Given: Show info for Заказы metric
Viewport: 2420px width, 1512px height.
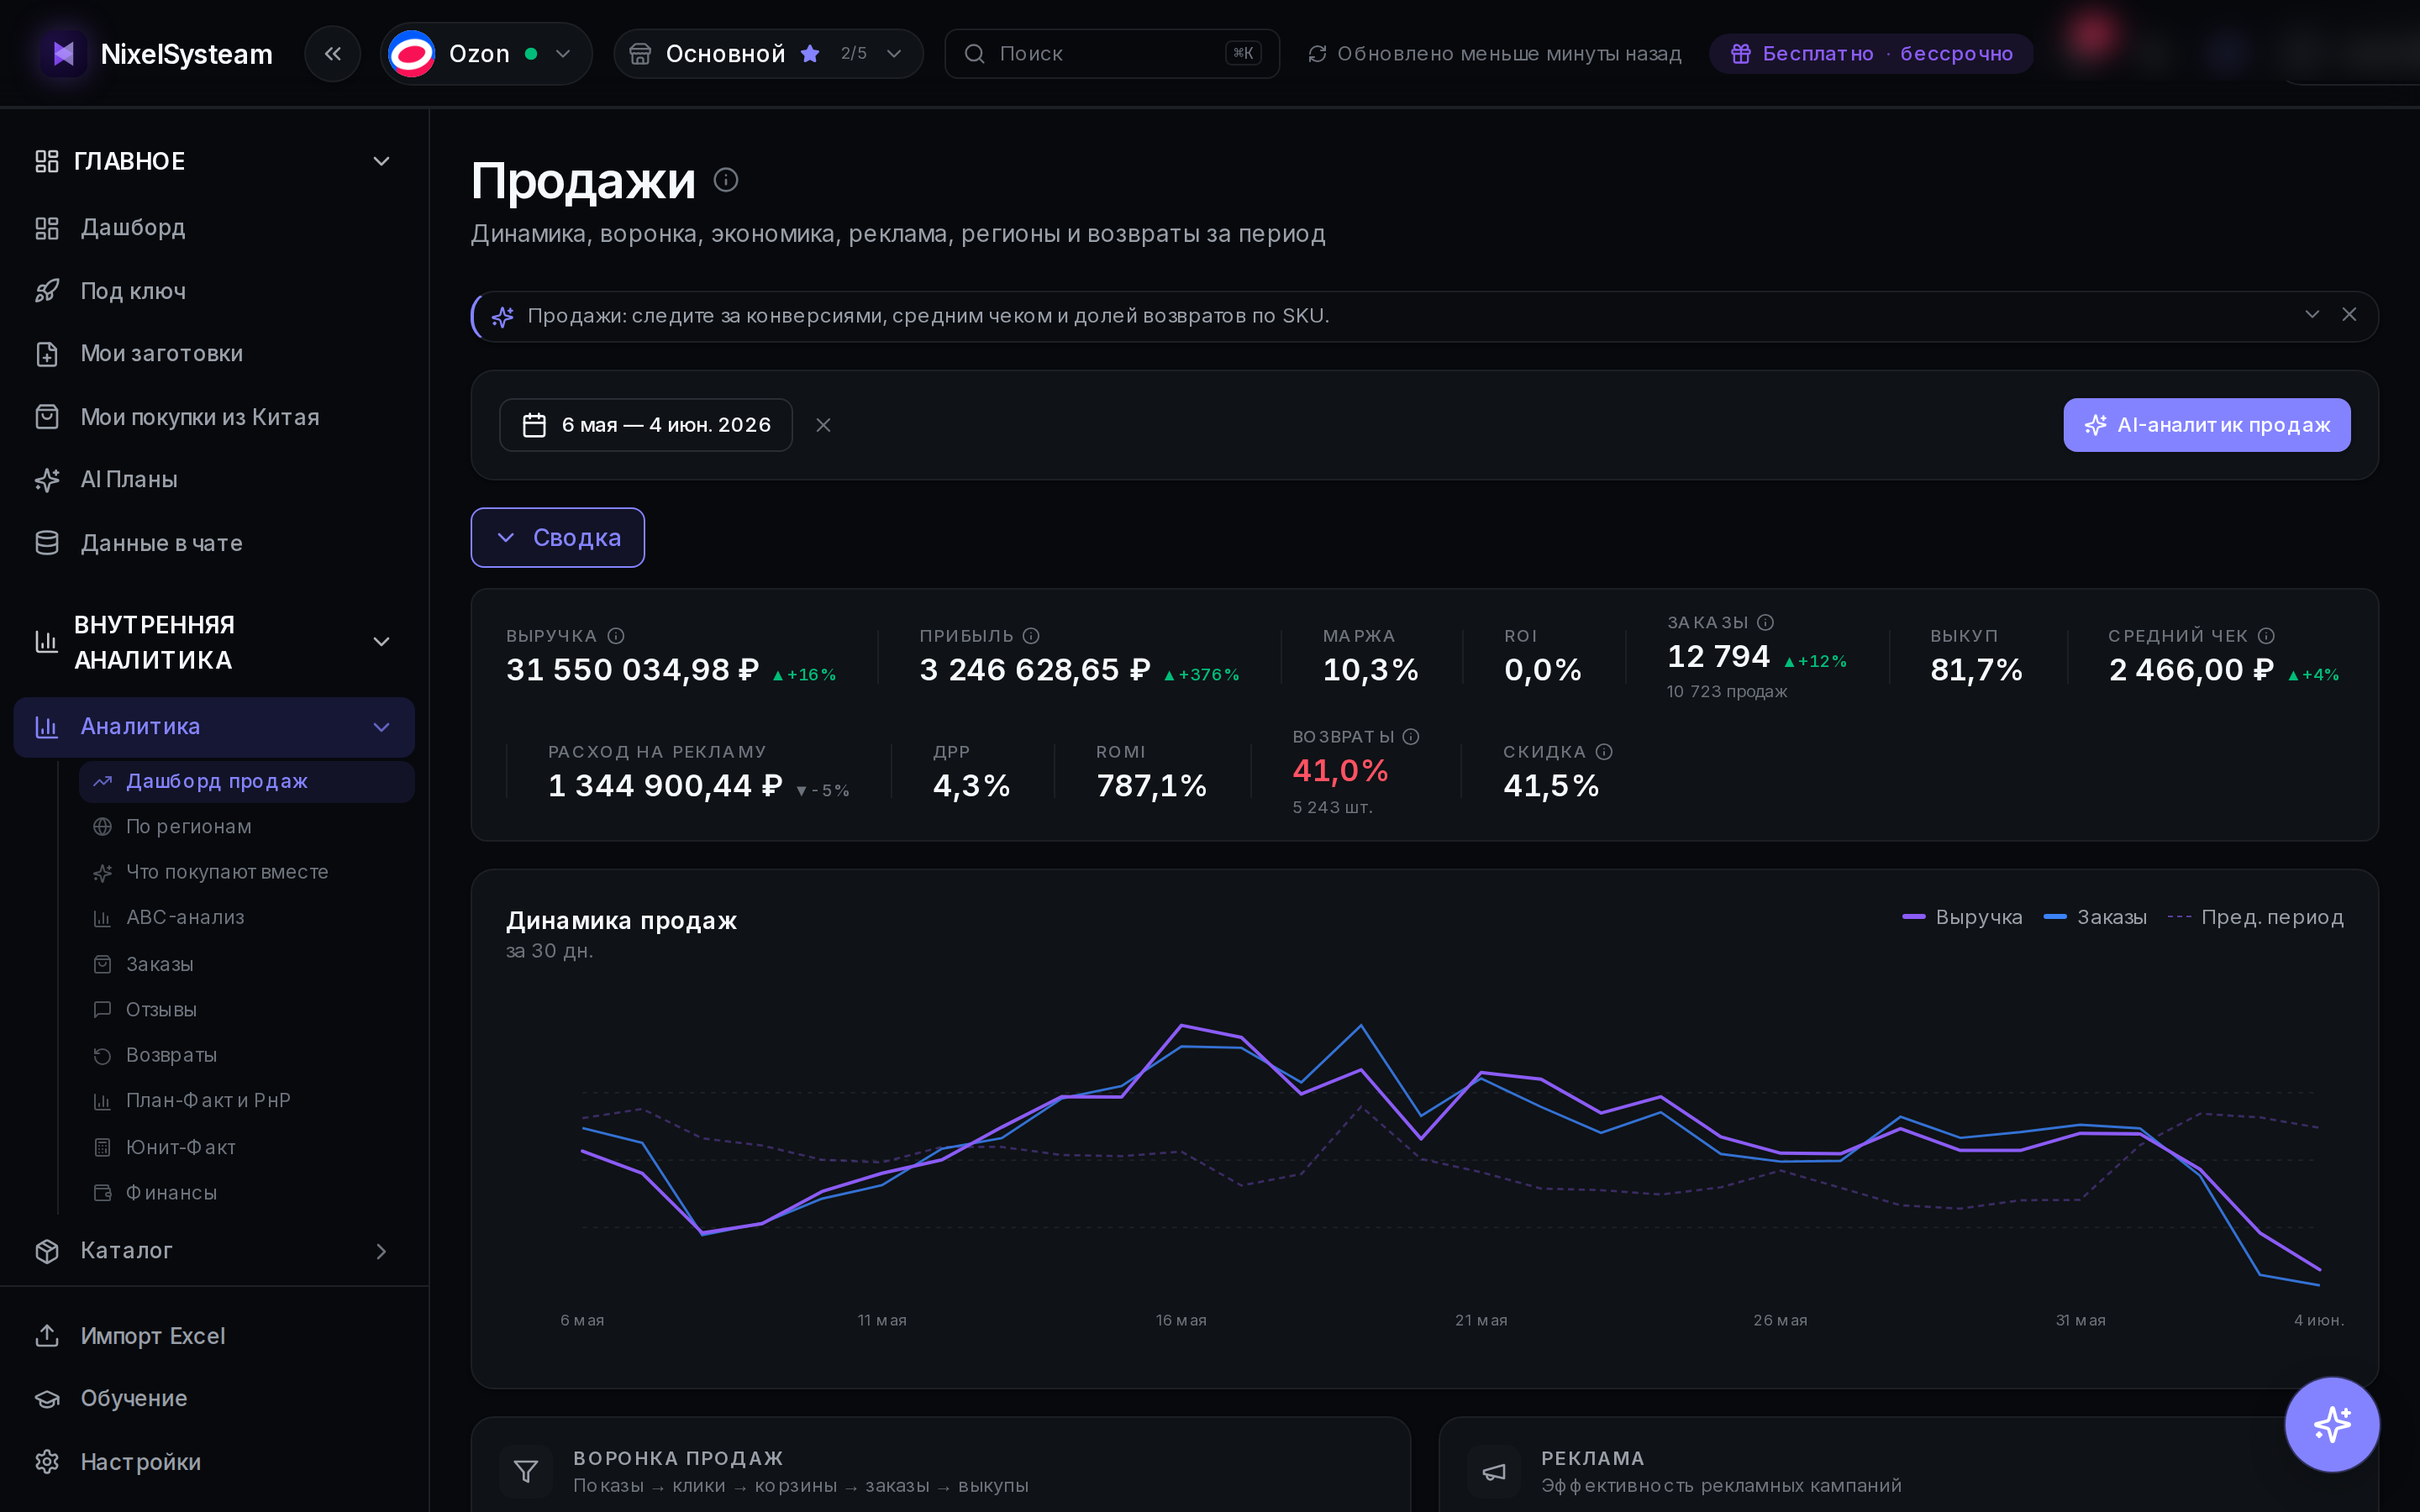Looking at the screenshot, I should pos(1766,623).
